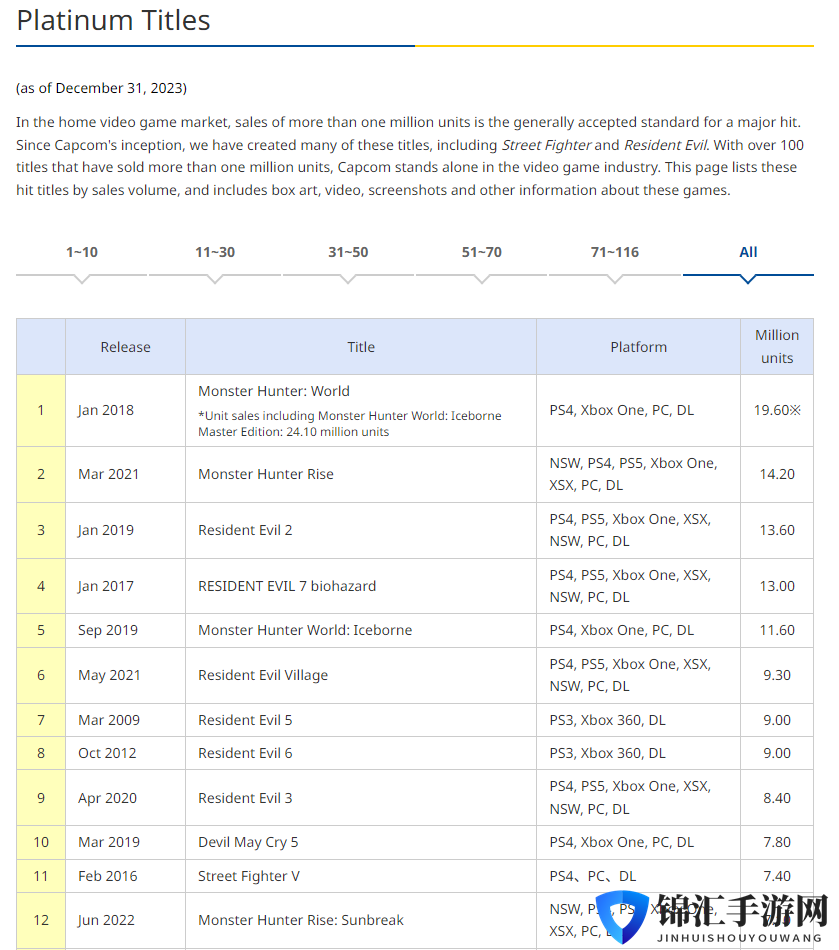Click the Jan 2017 release date
Screen dimensions: 839x950
pyautogui.click(x=106, y=586)
